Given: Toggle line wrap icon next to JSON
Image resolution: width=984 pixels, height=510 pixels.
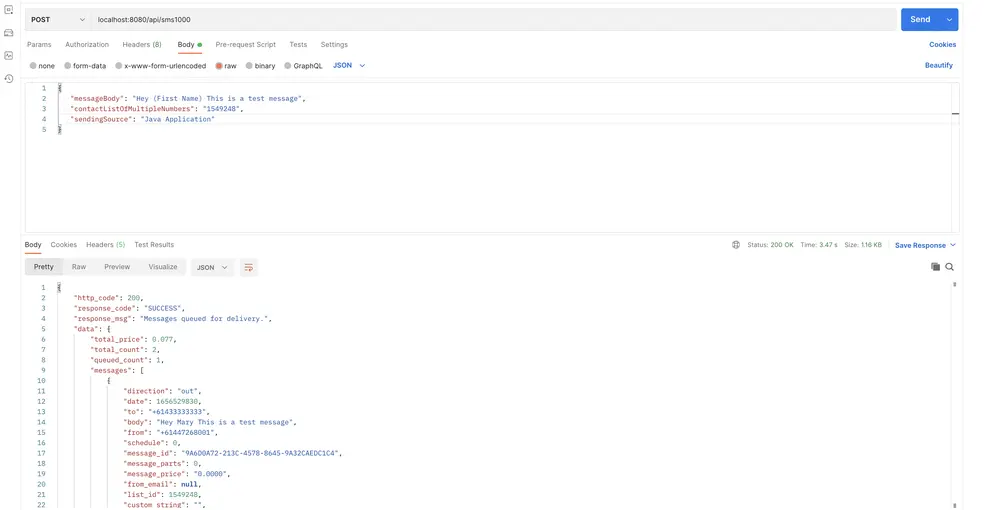Looking at the screenshot, I should coord(249,267).
